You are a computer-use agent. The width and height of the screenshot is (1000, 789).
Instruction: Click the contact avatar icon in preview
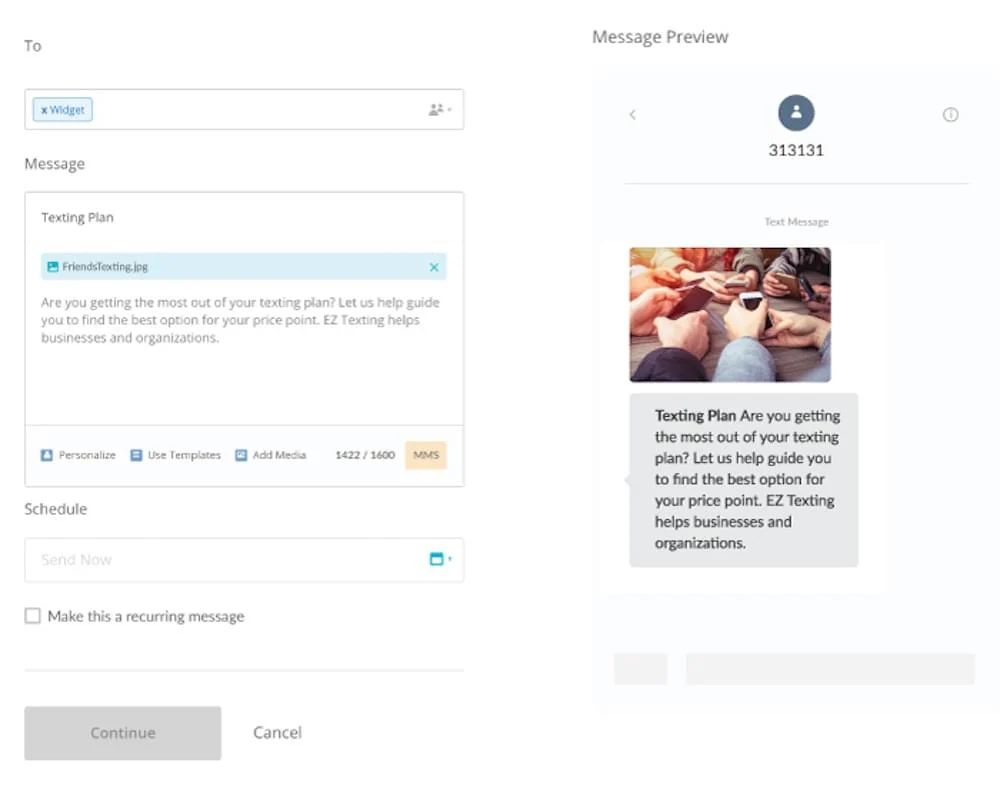(796, 114)
